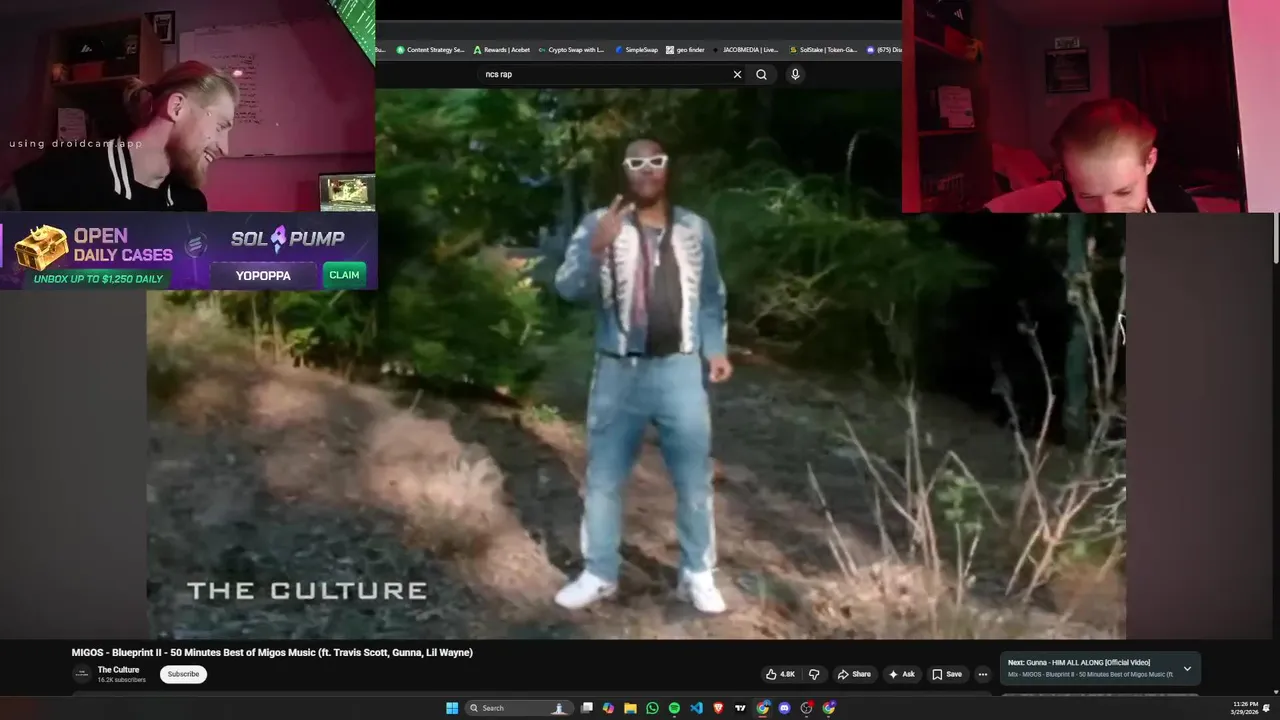Open the SolStake | Token-Ga bookmark
The width and height of the screenshot is (1280, 720).
tap(822, 49)
